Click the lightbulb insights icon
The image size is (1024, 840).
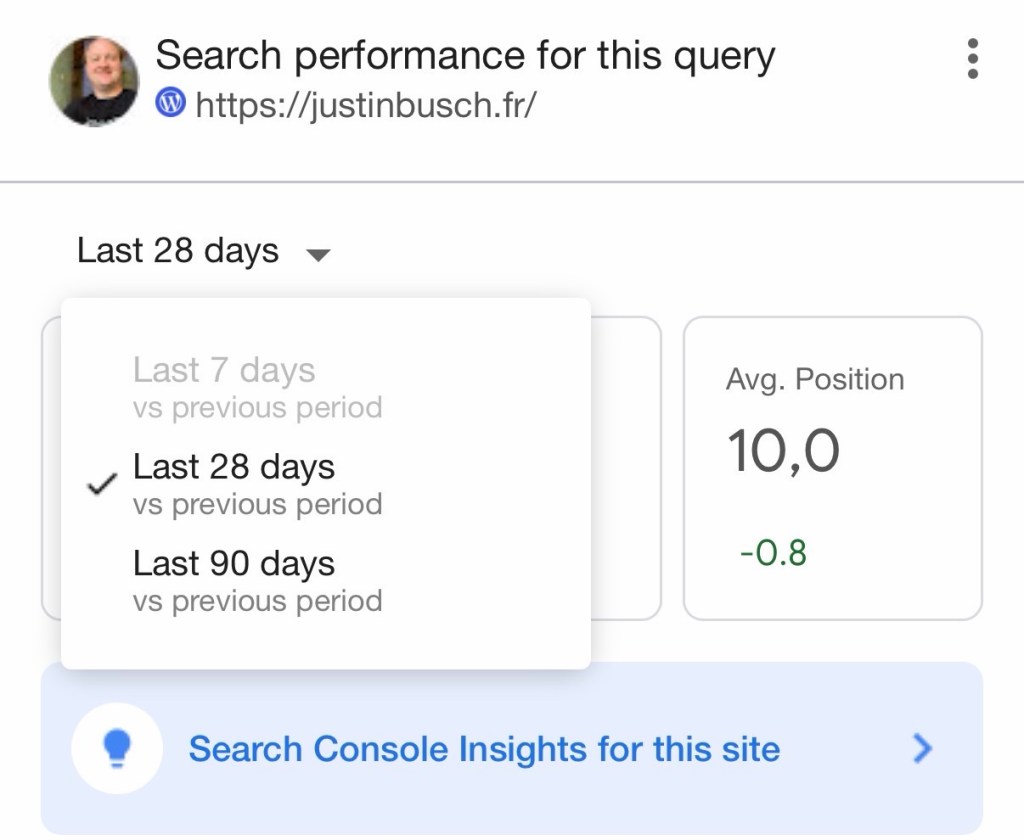point(117,748)
